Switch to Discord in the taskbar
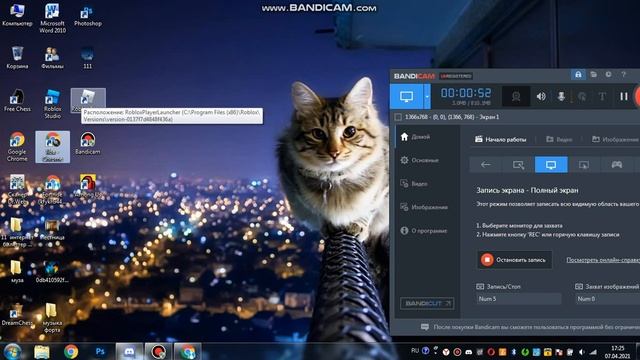 click(129, 351)
